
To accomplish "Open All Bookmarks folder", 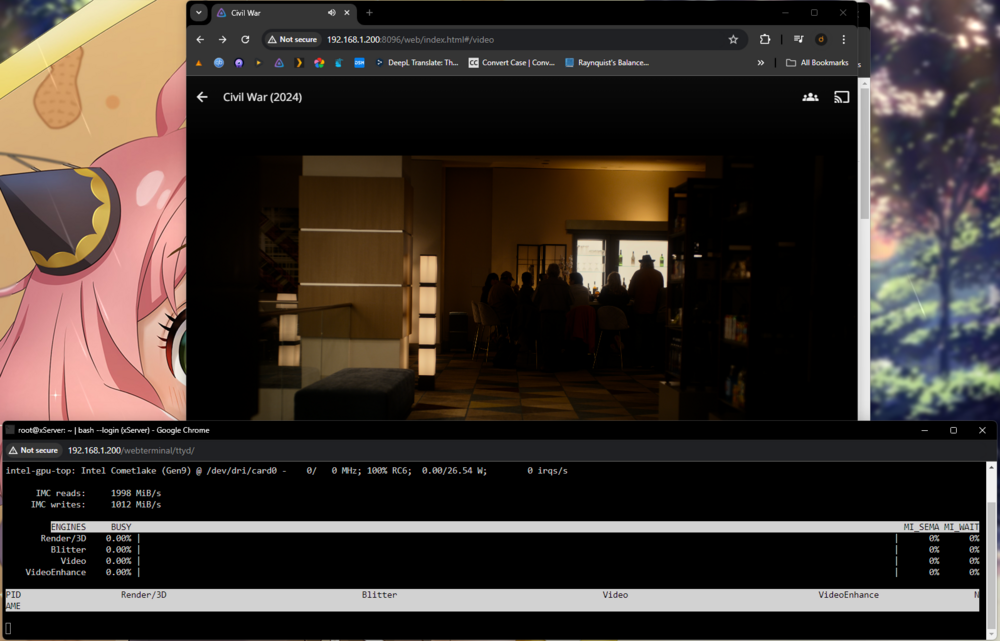I will [x=817, y=63].
